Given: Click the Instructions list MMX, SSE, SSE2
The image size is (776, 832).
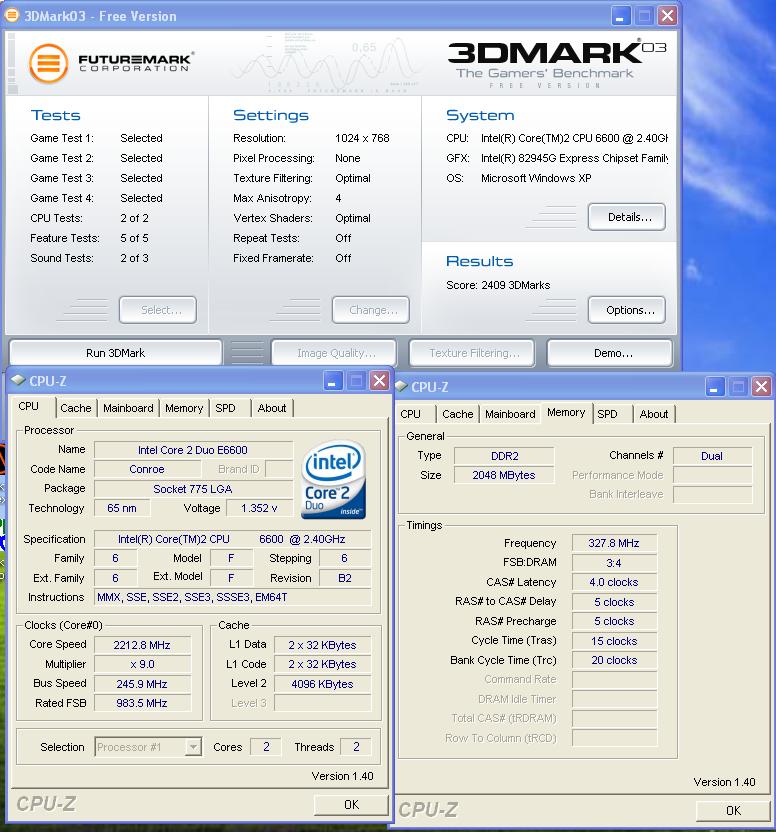Looking at the screenshot, I should [x=232, y=597].
